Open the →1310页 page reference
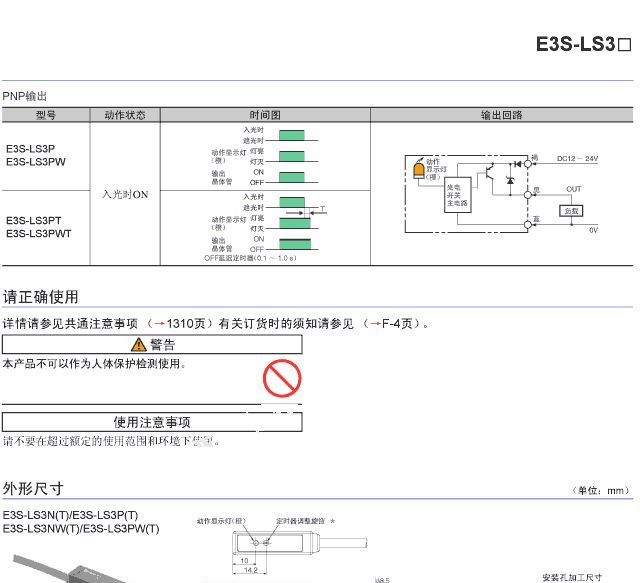Image resolution: width=640 pixels, height=583 pixels. (180, 324)
